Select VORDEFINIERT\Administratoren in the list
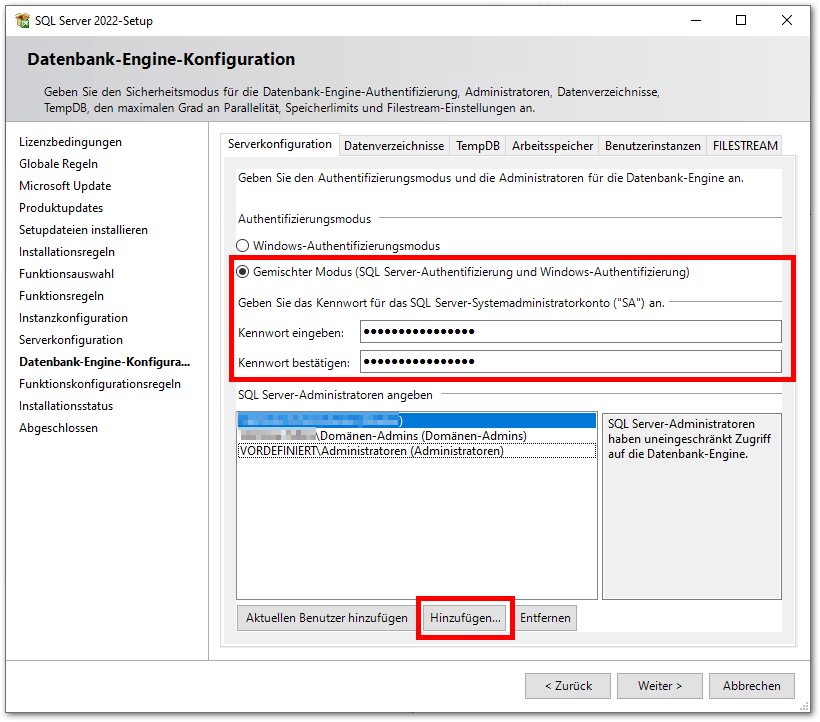The image size is (820, 722). pyautogui.click(x=371, y=451)
